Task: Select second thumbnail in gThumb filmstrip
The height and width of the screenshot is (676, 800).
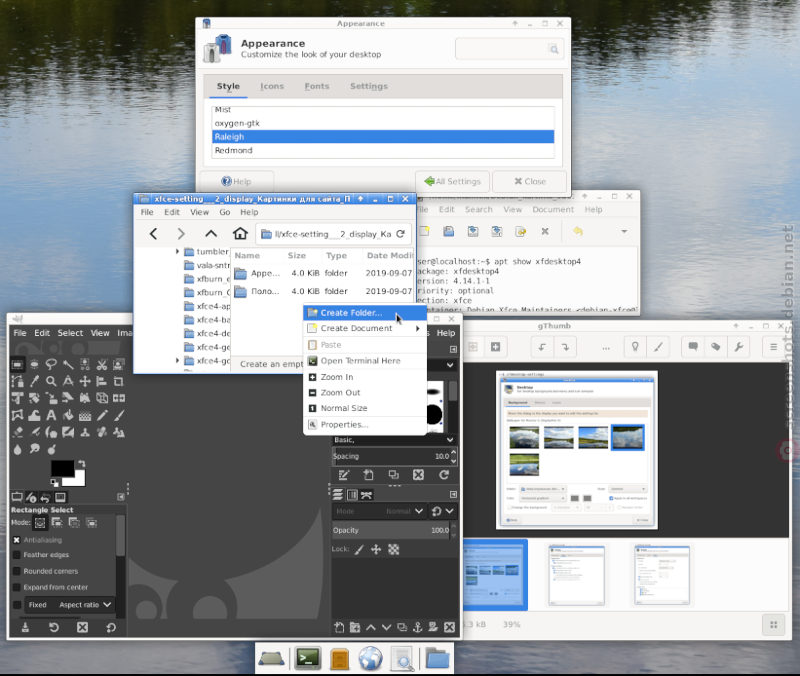Action: pos(577,574)
